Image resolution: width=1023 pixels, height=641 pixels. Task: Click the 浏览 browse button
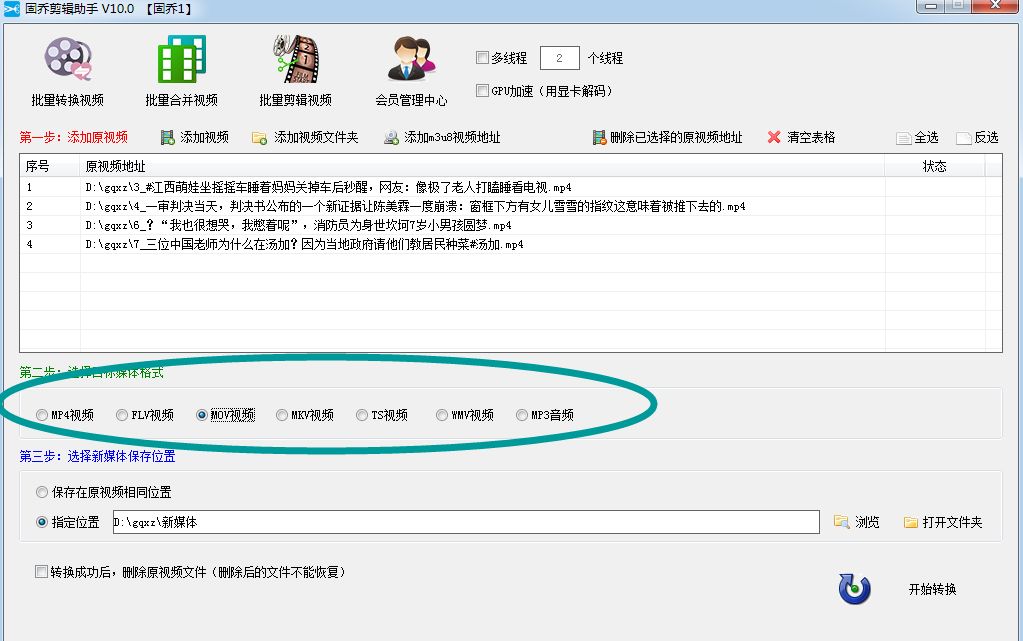click(857, 521)
